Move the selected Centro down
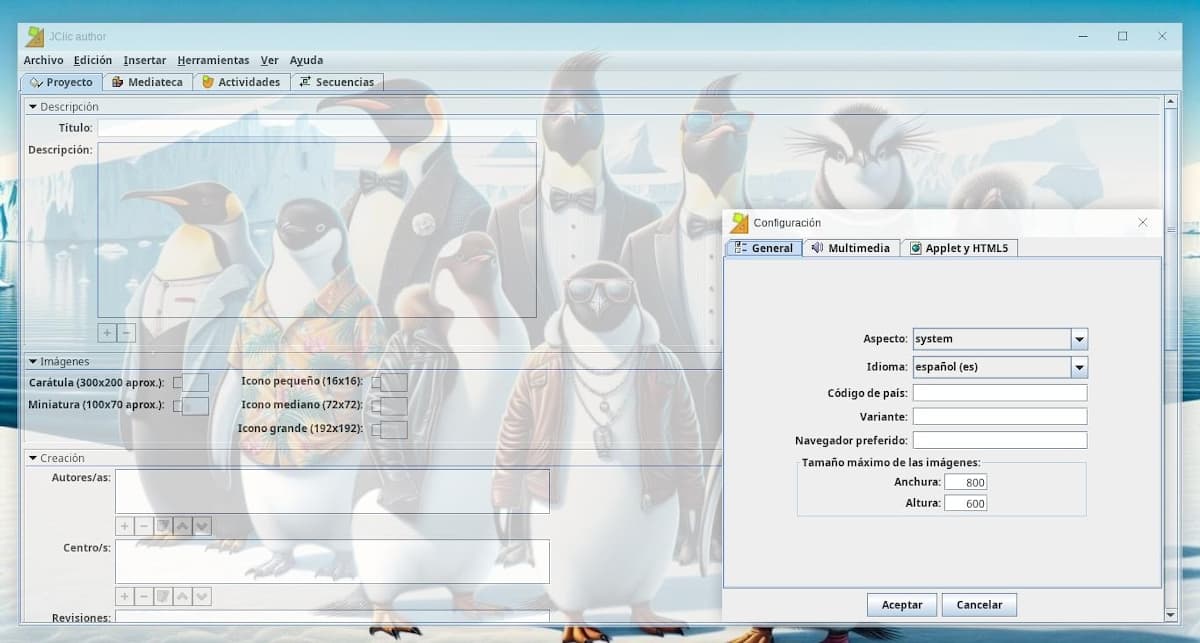 [202, 596]
